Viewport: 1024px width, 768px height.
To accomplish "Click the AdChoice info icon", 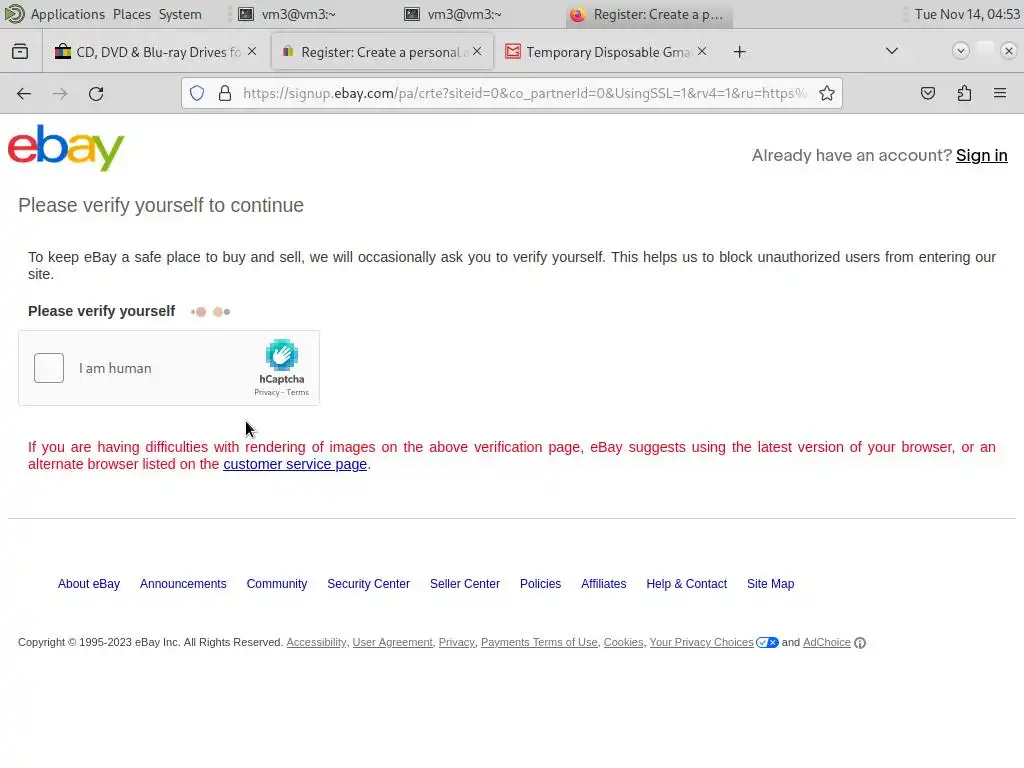I will tap(860, 643).
